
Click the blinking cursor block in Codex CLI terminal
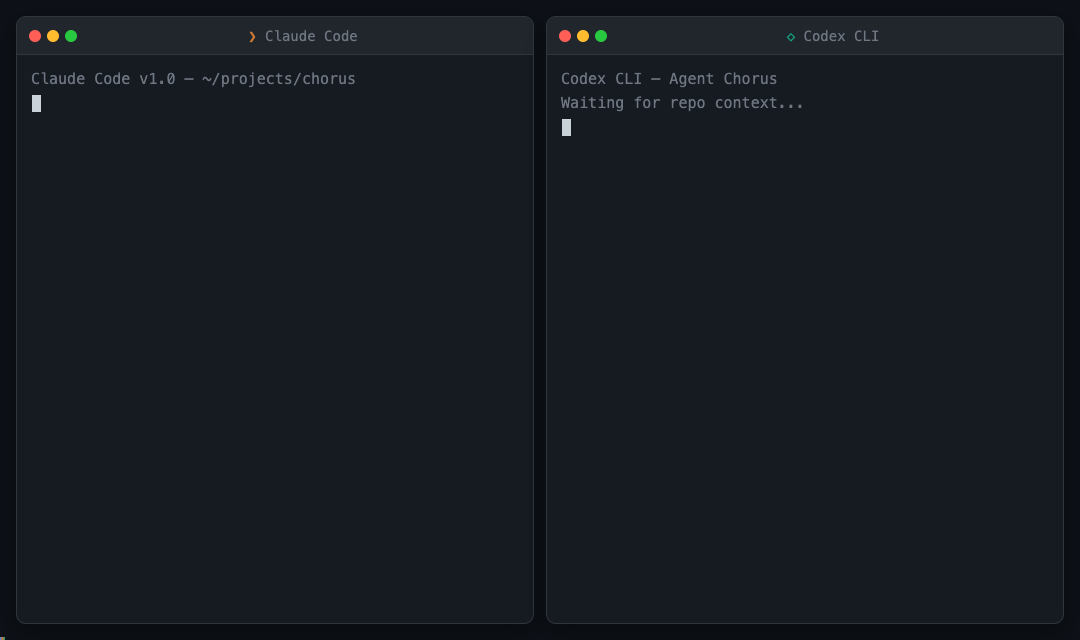click(566, 127)
